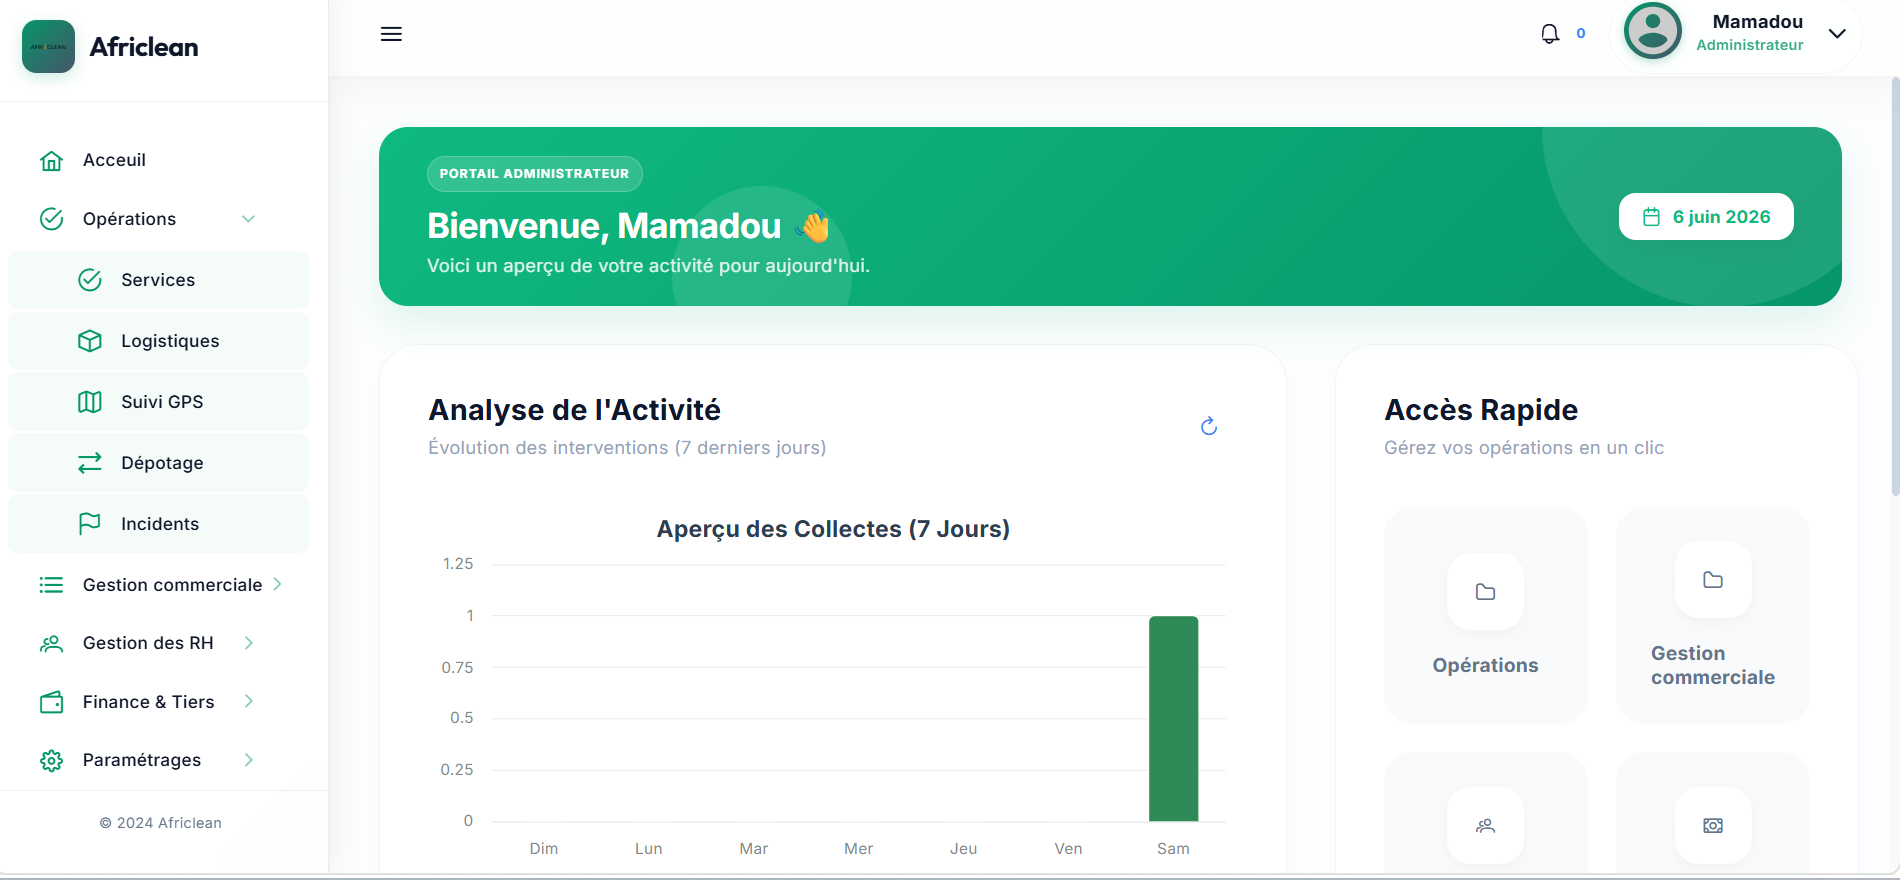Click the Gestion commerciale list icon
The height and width of the screenshot is (880, 1900).
point(51,585)
